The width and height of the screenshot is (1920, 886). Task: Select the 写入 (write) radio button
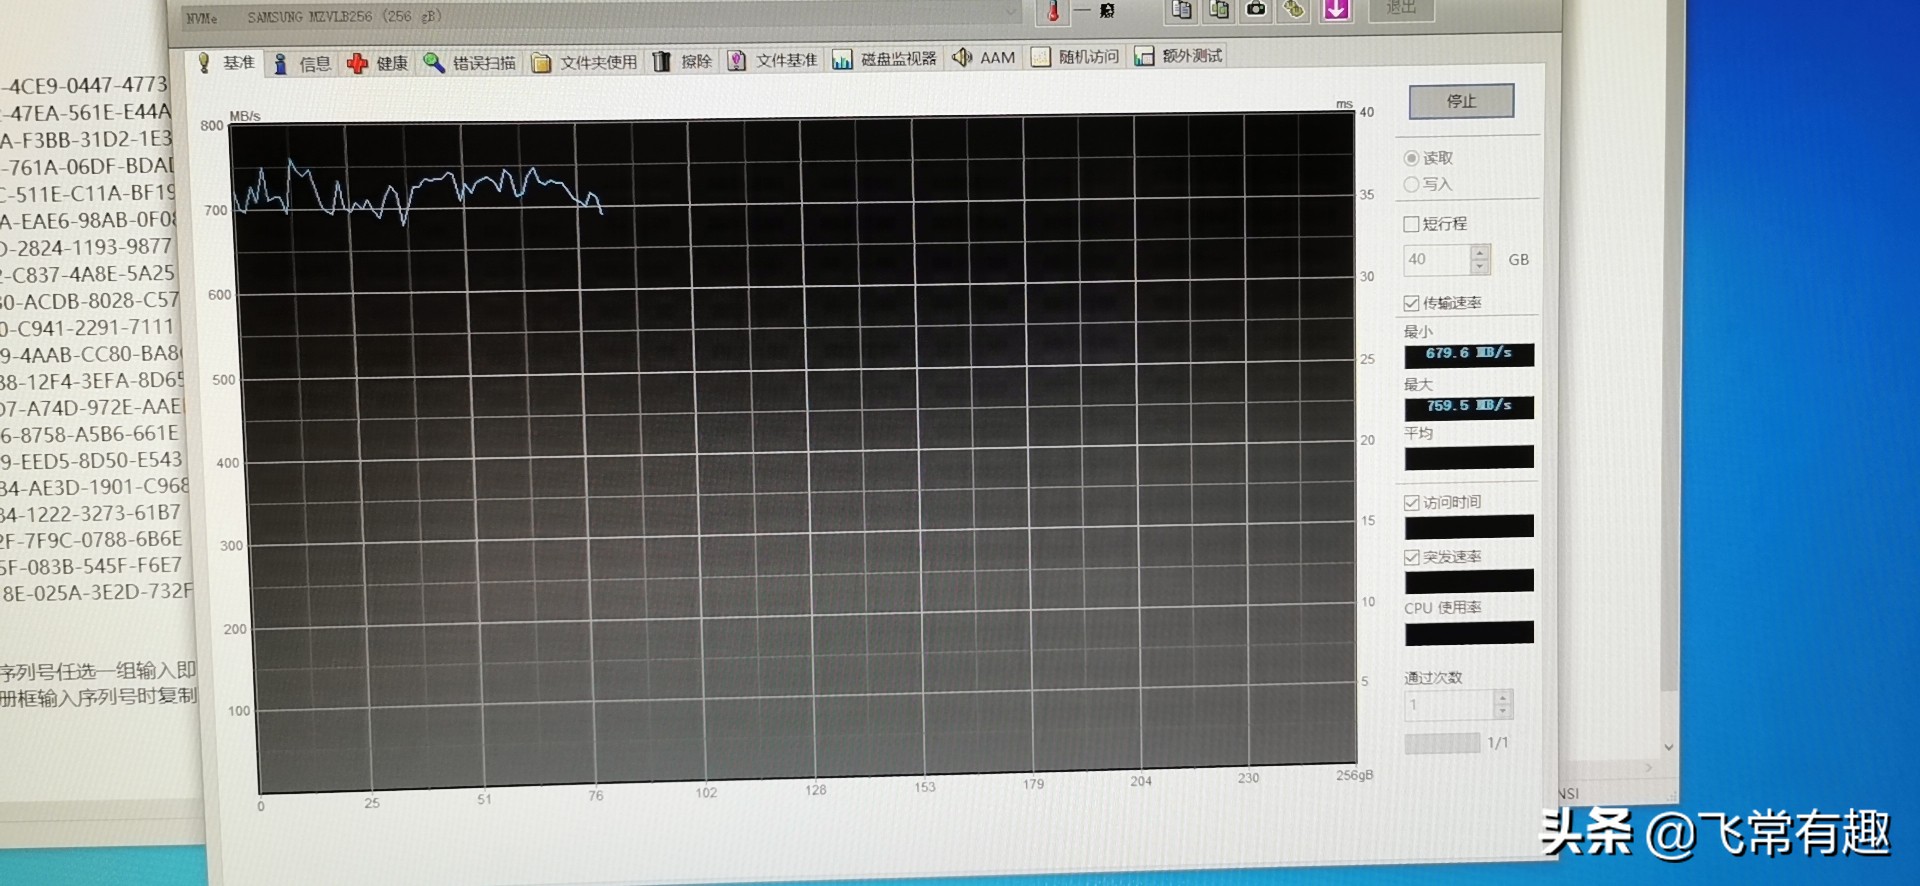click(x=1411, y=184)
